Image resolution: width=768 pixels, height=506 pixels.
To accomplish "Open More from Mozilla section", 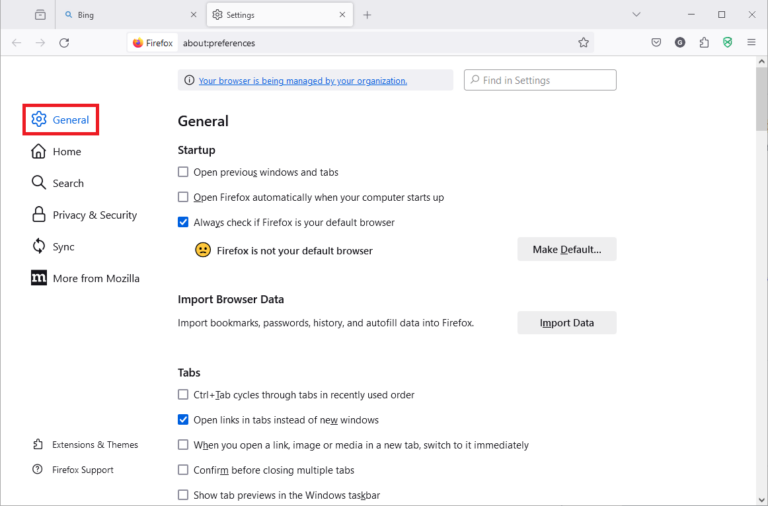I will coord(85,278).
